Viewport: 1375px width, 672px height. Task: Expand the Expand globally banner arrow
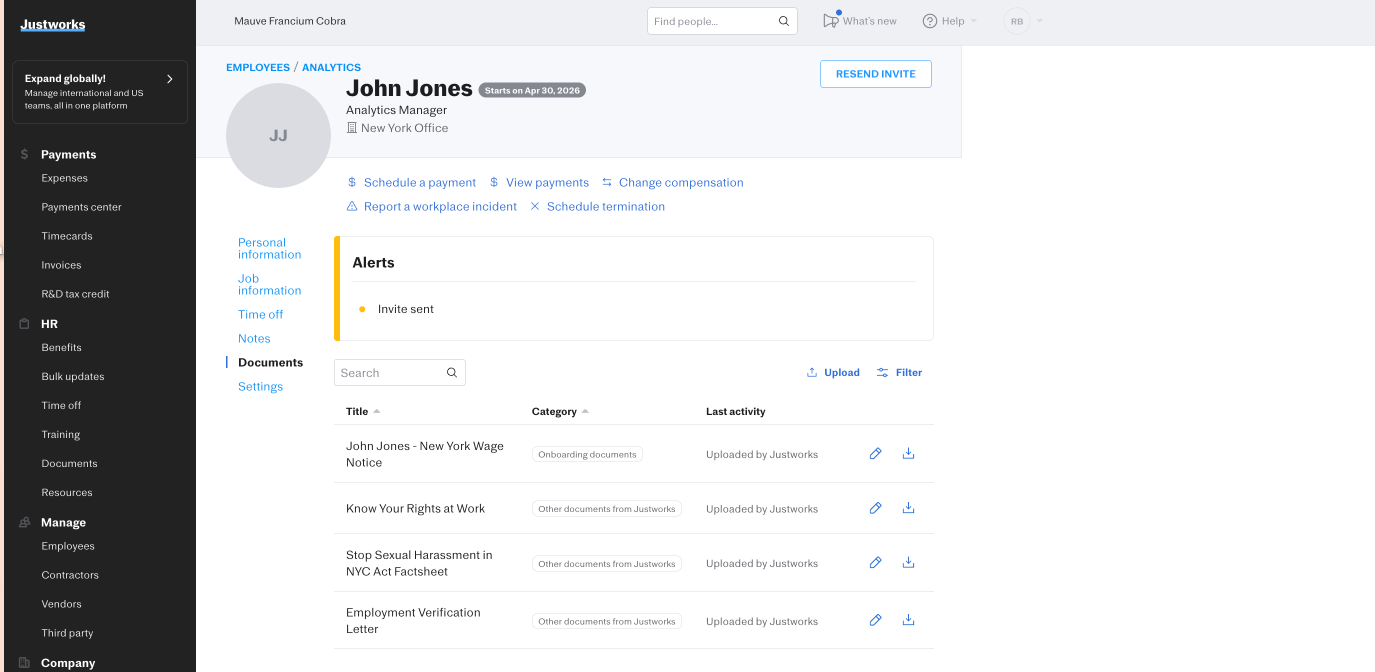coord(169,79)
